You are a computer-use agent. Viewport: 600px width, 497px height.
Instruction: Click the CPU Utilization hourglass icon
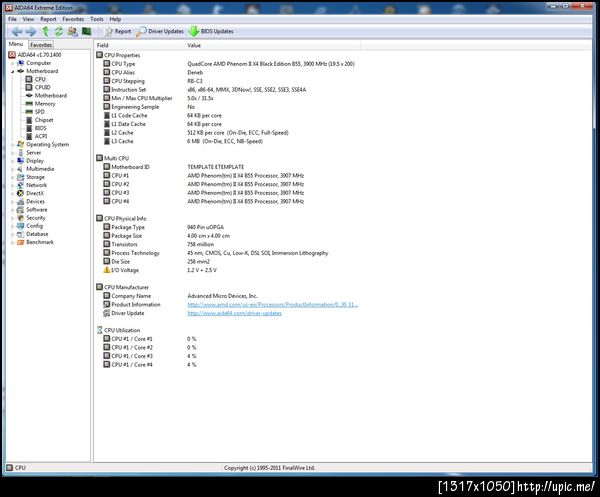click(99, 330)
